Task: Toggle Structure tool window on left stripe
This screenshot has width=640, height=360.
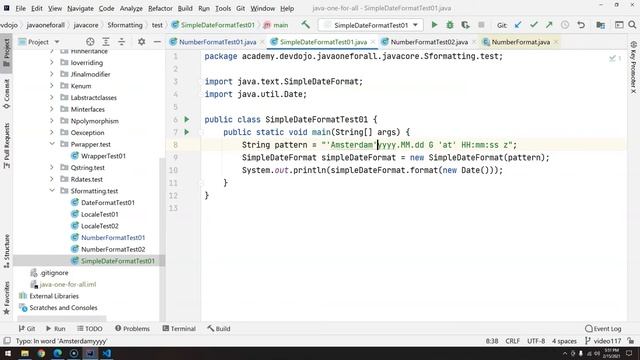Action: pyautogui.click(x=7, y=251)
